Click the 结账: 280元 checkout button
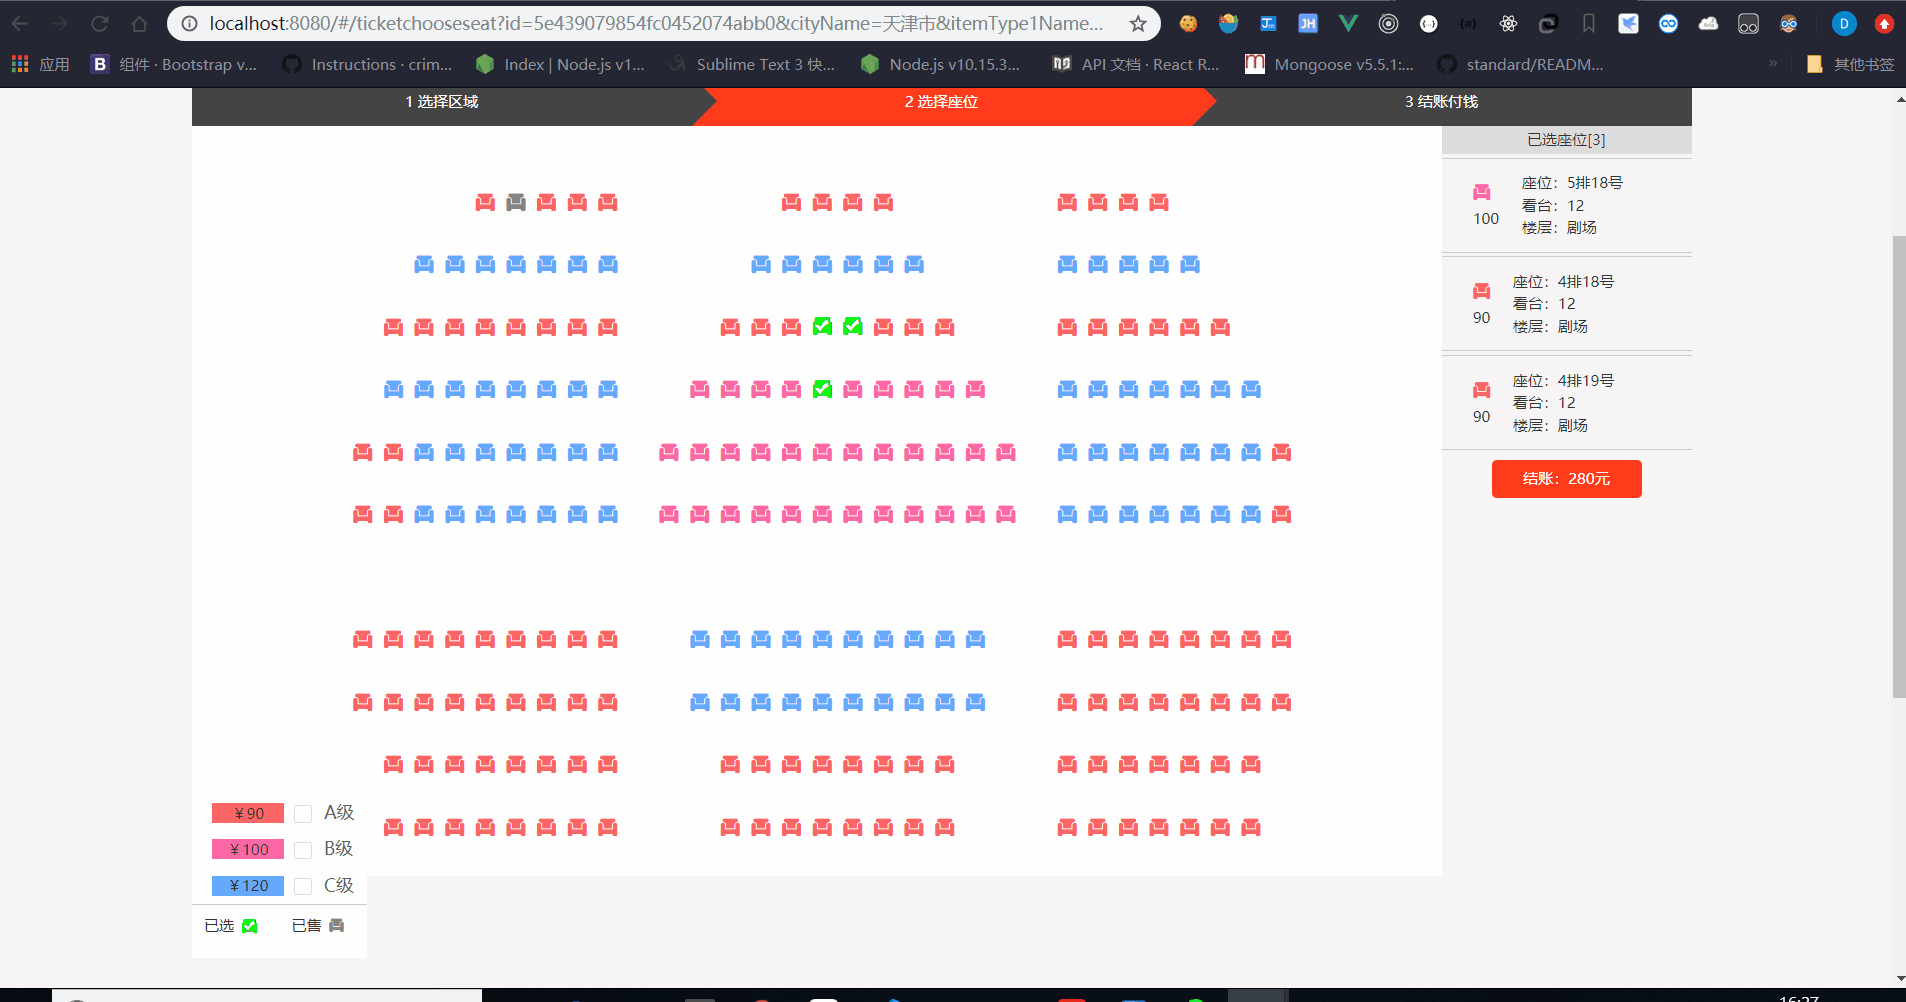This screenshot has height=1002, width=1906. [1565, 478]
